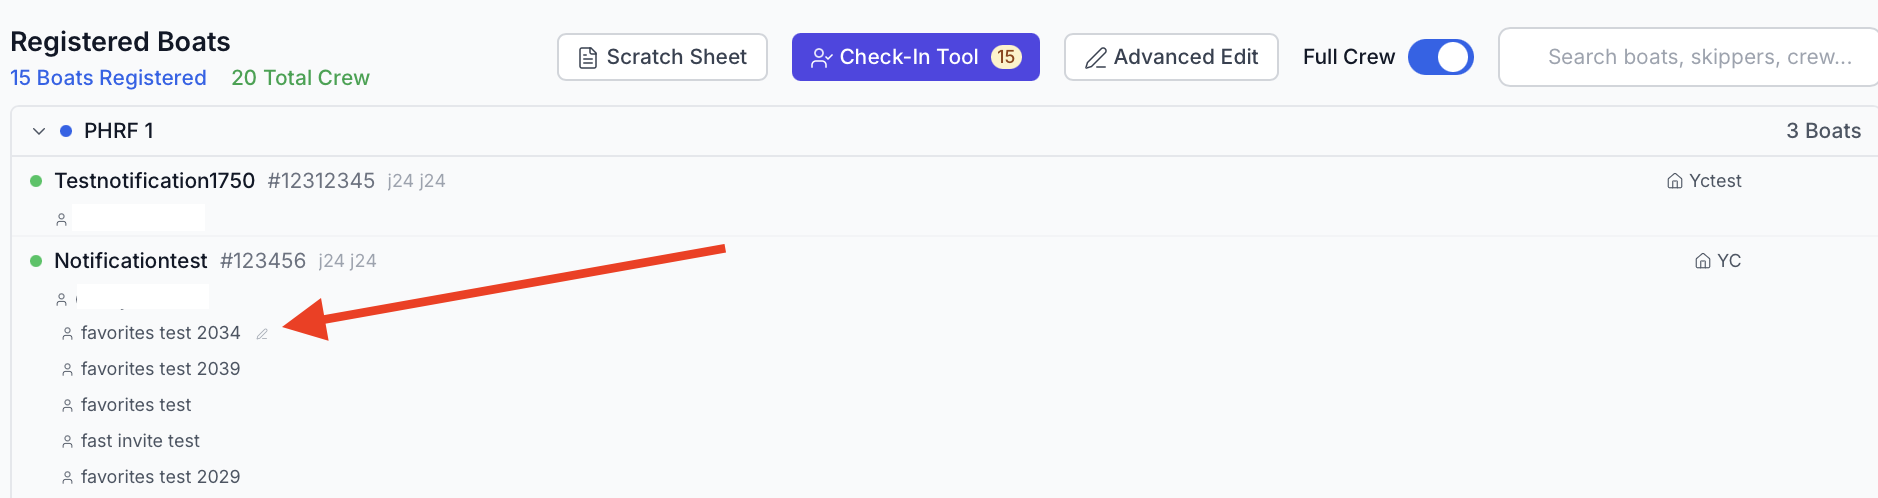Open Advanced Edit mode

[x=1171, y=57]
